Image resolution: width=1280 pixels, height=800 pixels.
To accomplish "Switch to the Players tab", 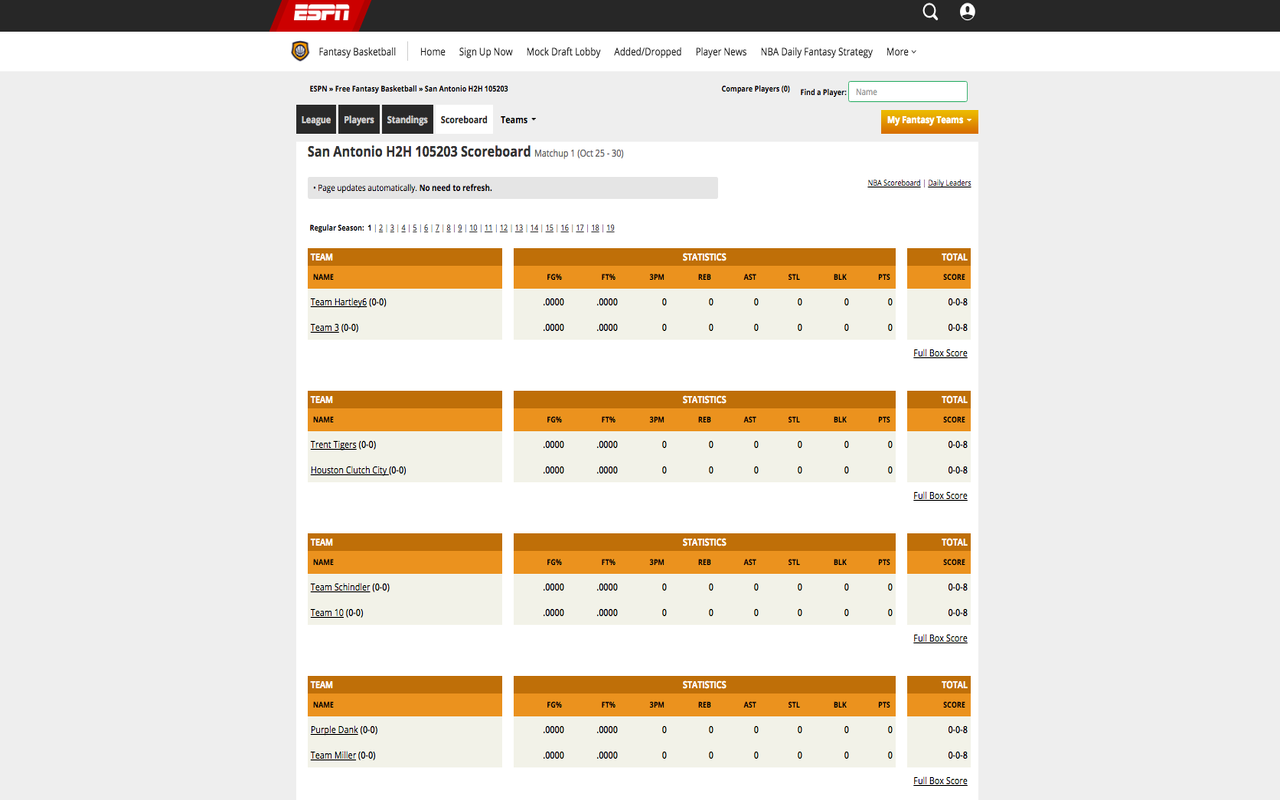I will [x=359, y=120].
